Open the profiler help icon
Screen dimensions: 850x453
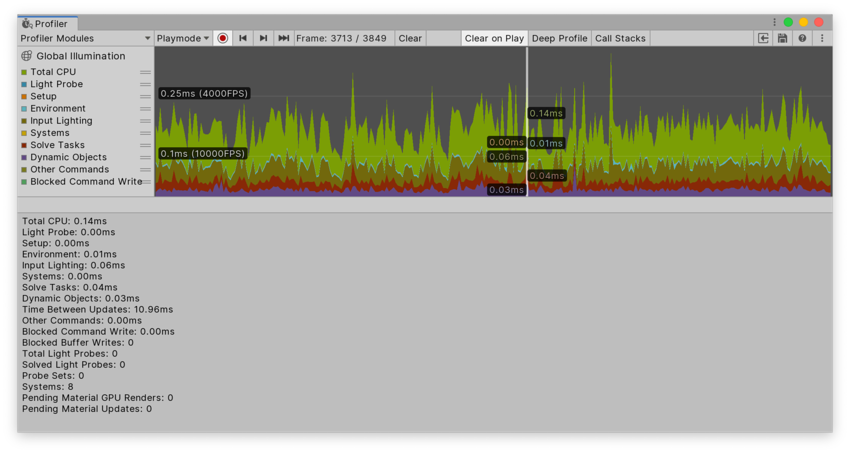(802, 38)
